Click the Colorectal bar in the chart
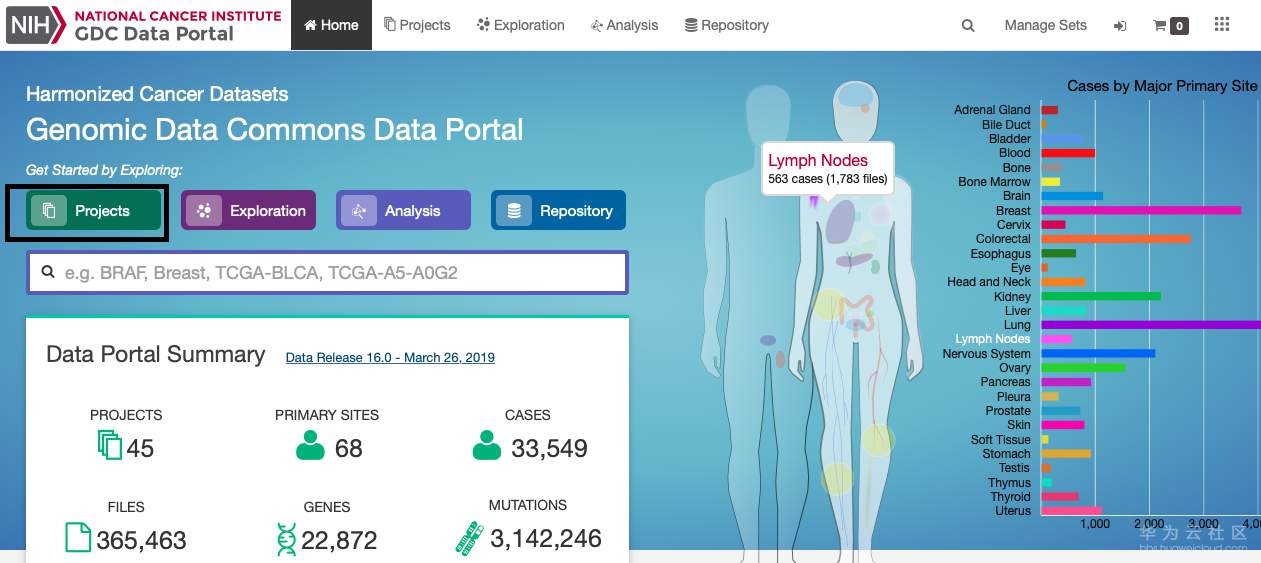Screen dimensions: 1261x563 coord(1116,239)
